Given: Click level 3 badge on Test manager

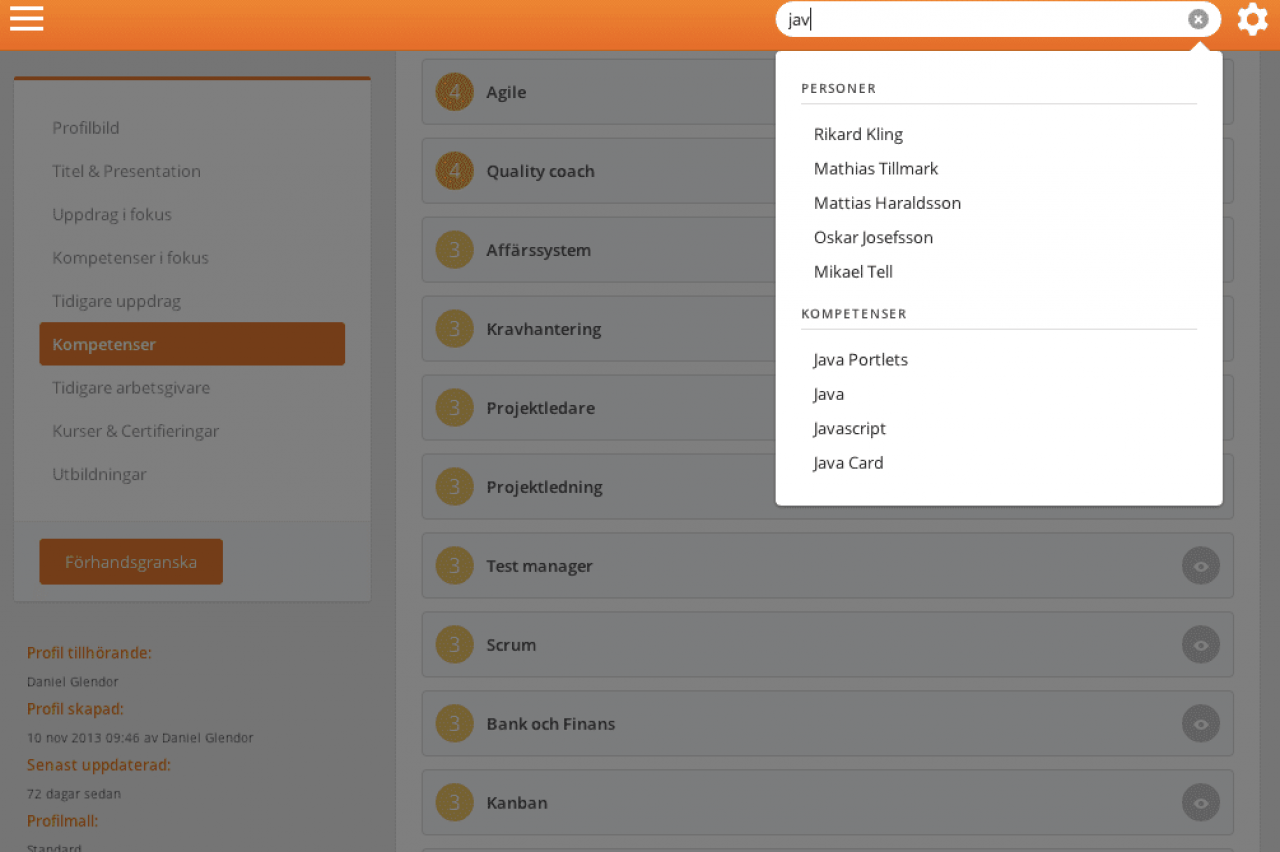Looking at the screenshot, I should click(455, 566).
